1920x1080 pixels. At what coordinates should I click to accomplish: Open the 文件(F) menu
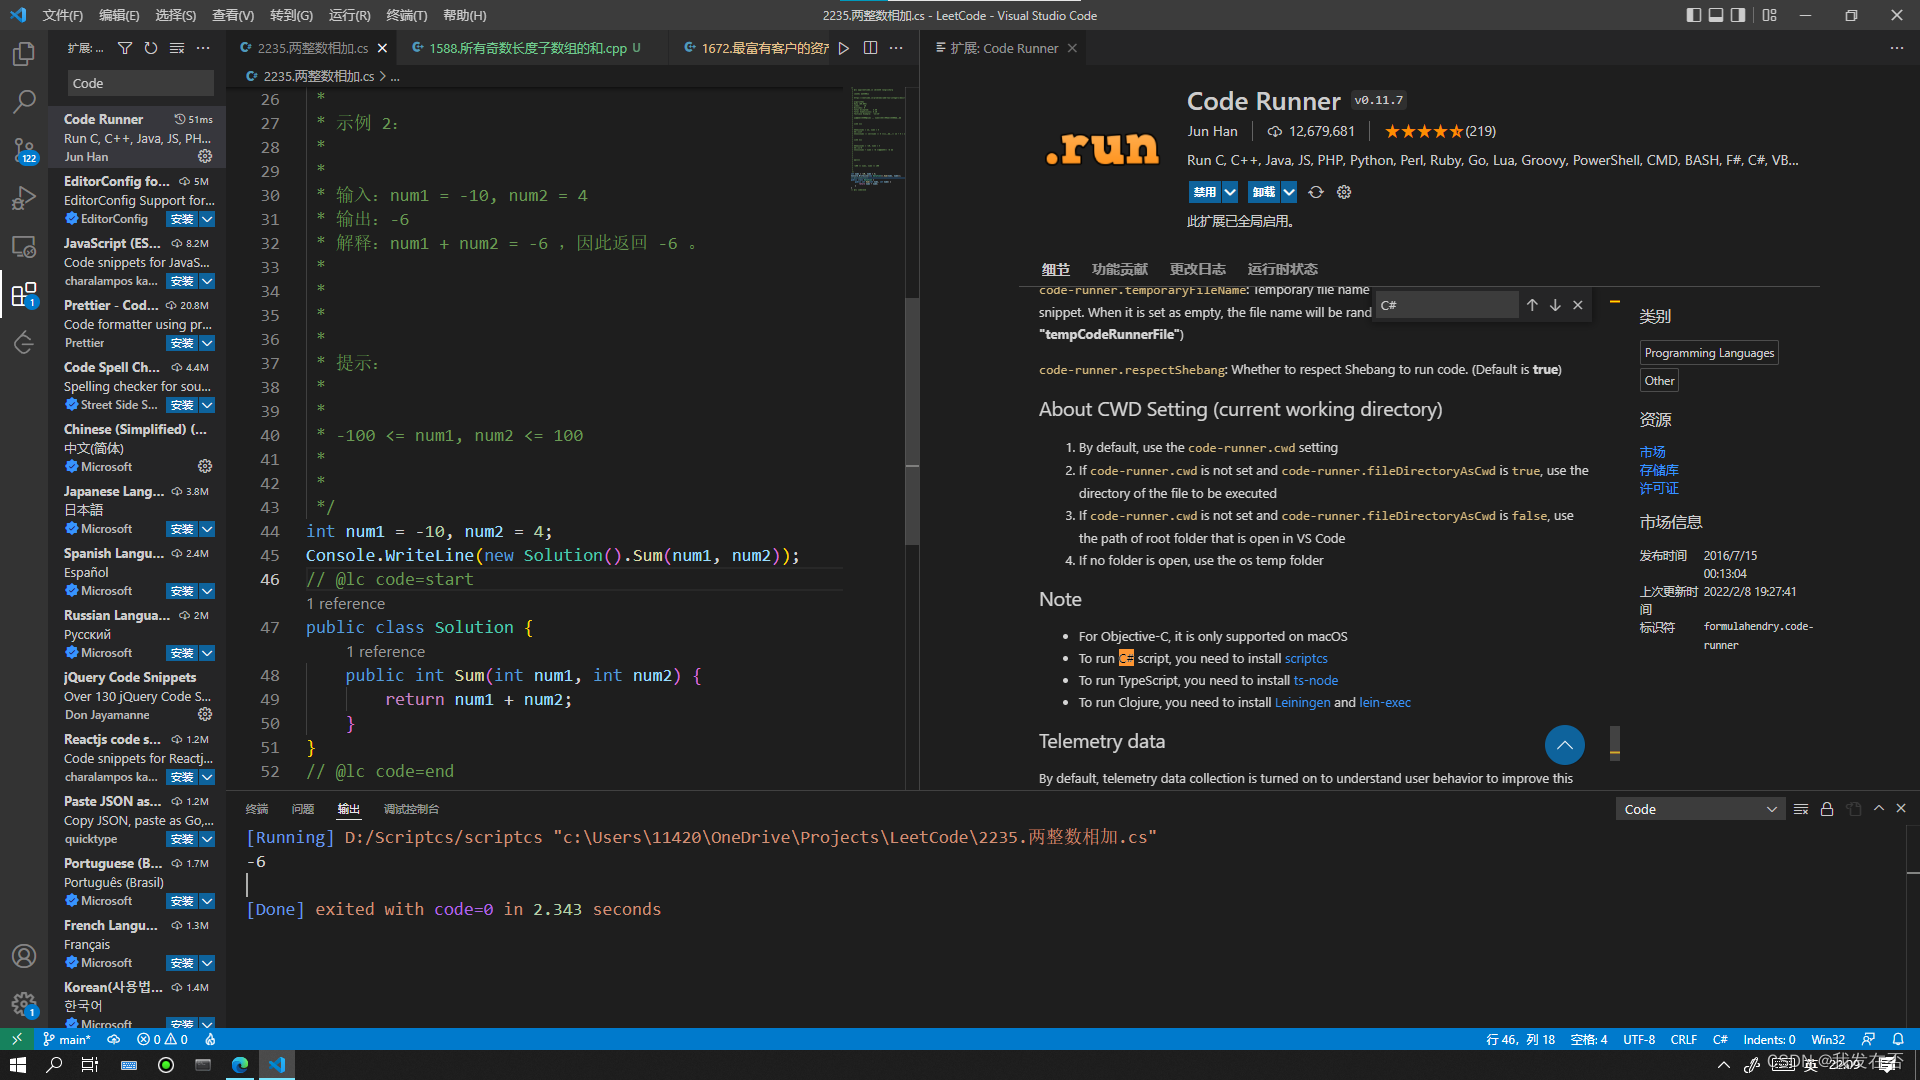(63, 15)
